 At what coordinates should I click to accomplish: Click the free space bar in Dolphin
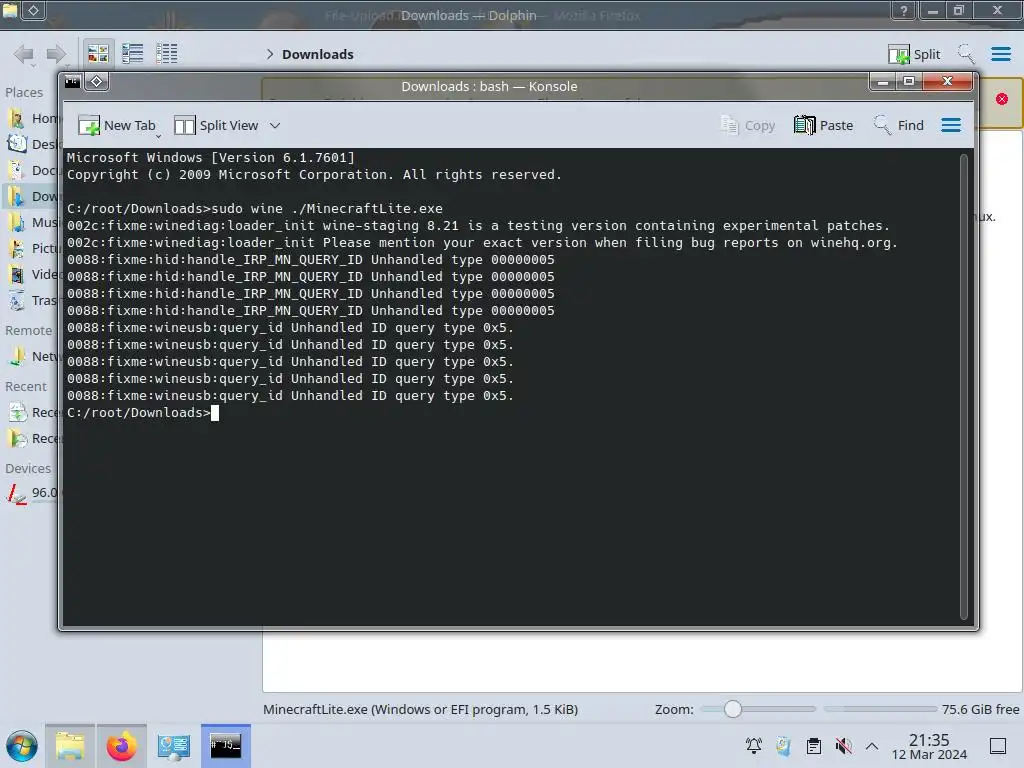click(x=880, y=709)
